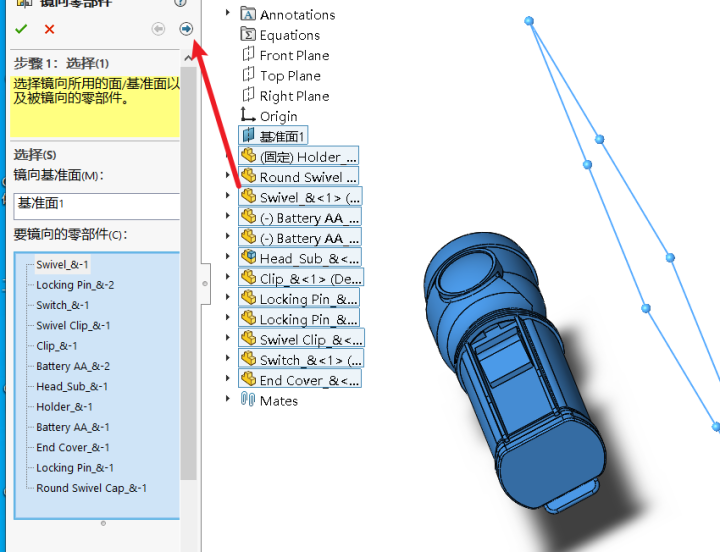Click the Holder part icon

coord(248,156)
